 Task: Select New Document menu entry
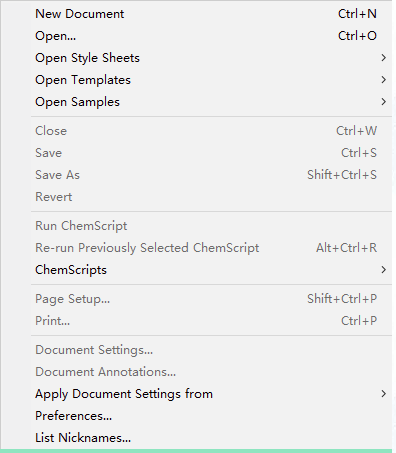(x=211, y=14)
